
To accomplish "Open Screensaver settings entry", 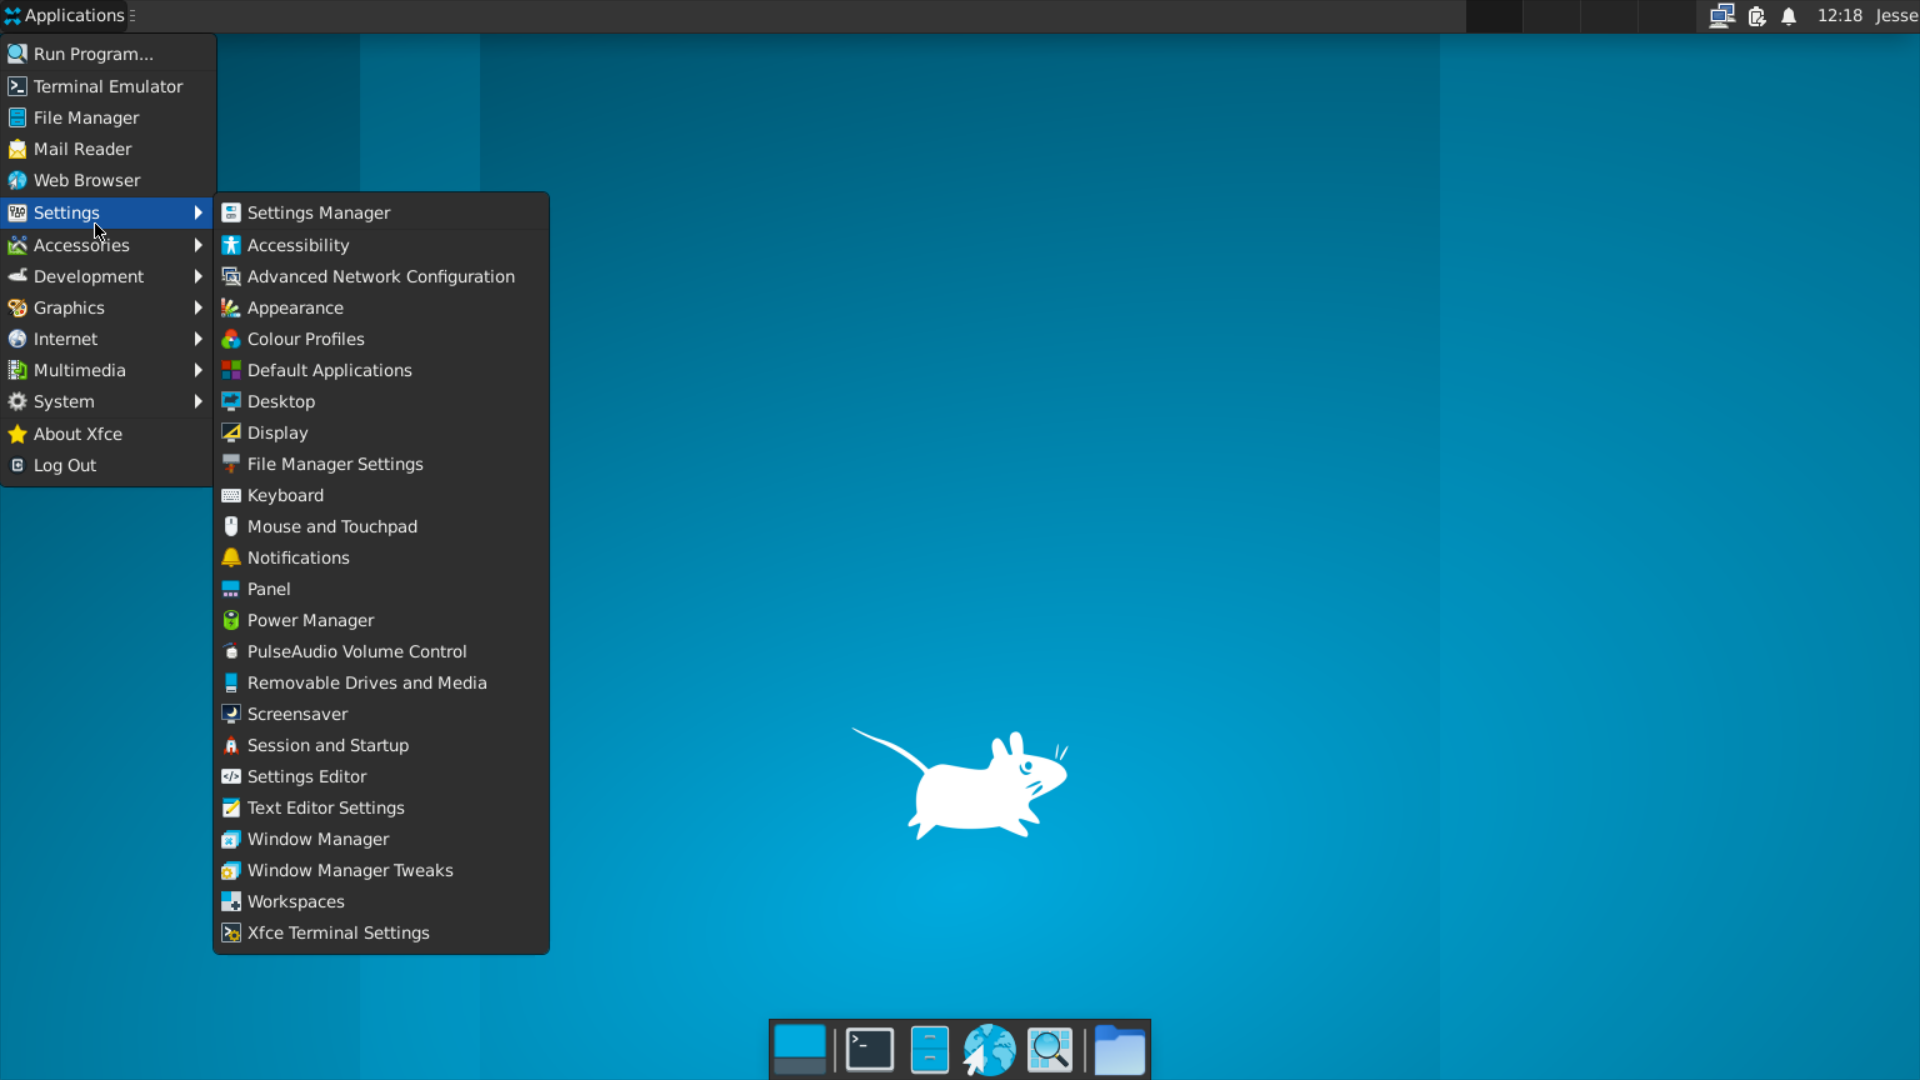I will click(381, 714).
